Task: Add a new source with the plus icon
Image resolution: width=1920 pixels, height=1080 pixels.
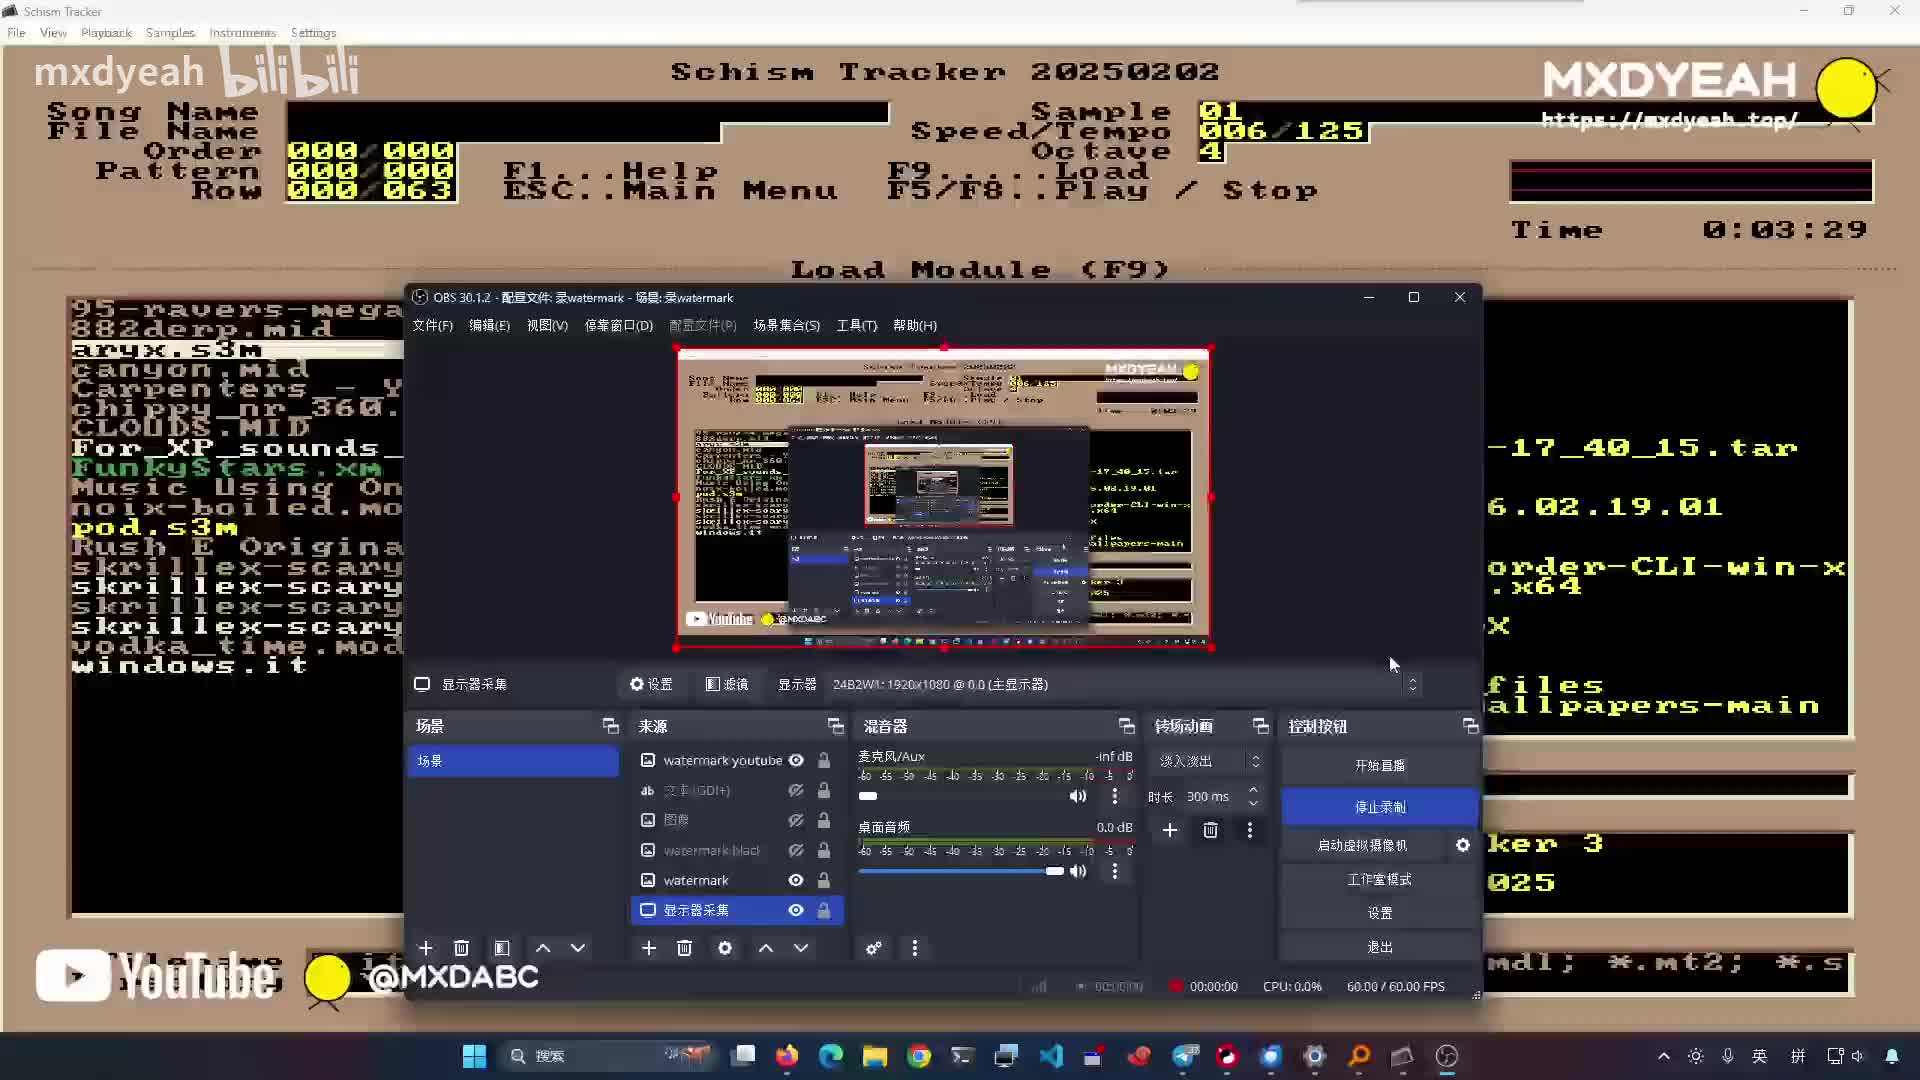Action: point(649,948)
